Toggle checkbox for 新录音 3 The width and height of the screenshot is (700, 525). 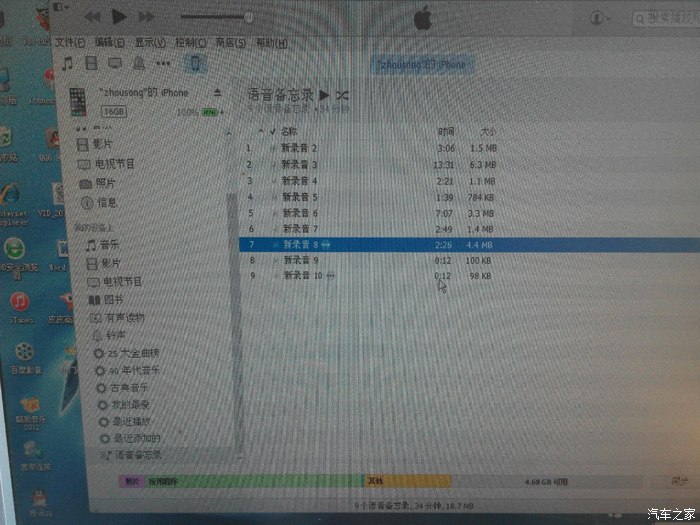coord(273,165)
